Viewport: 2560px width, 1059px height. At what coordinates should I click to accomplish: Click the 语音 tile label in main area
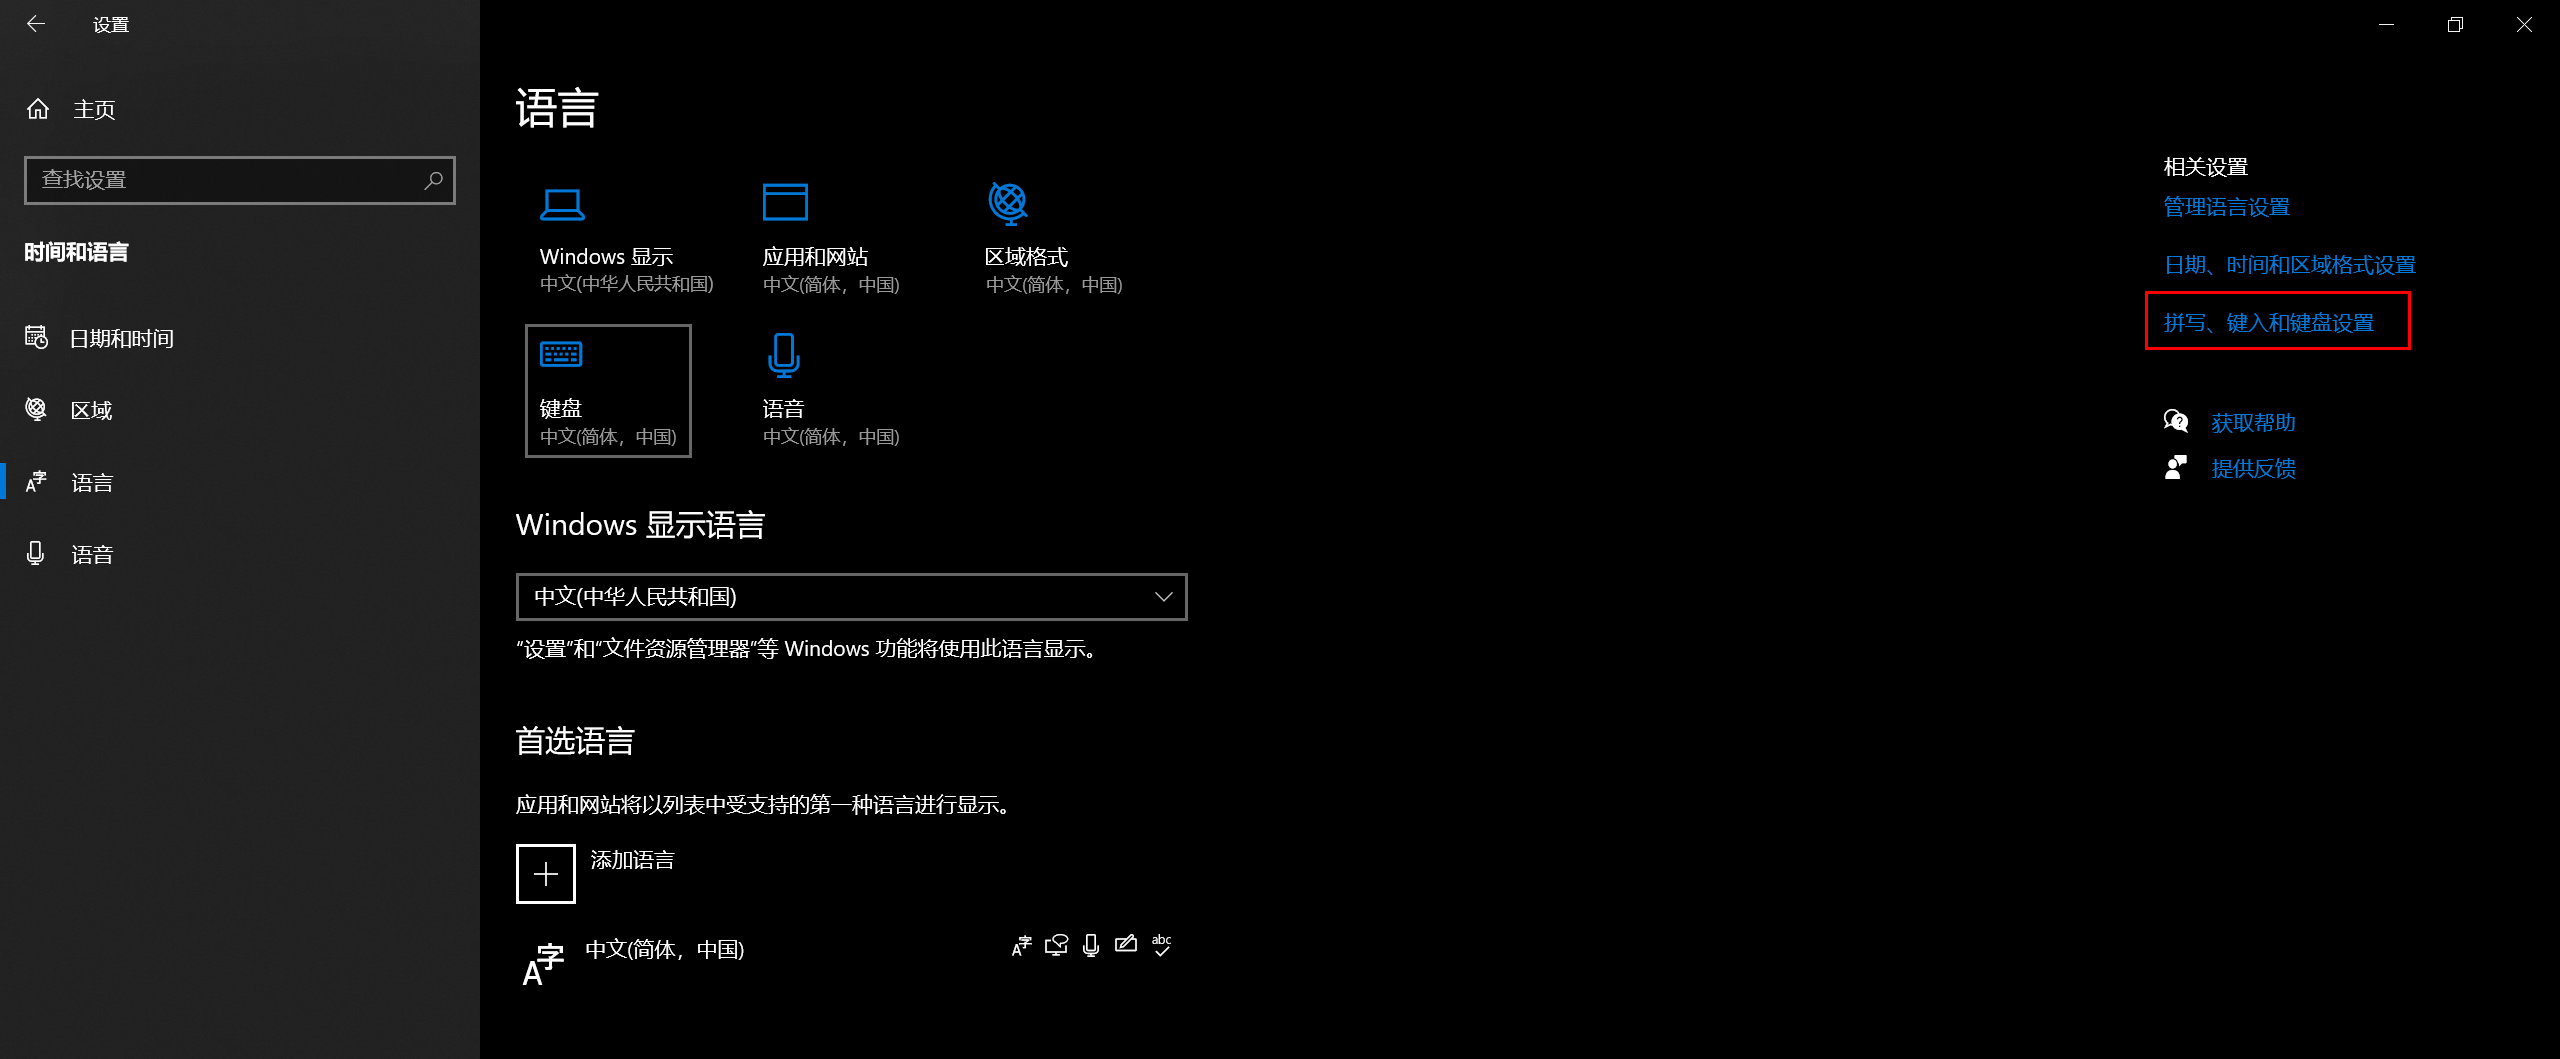coord(783,408)
